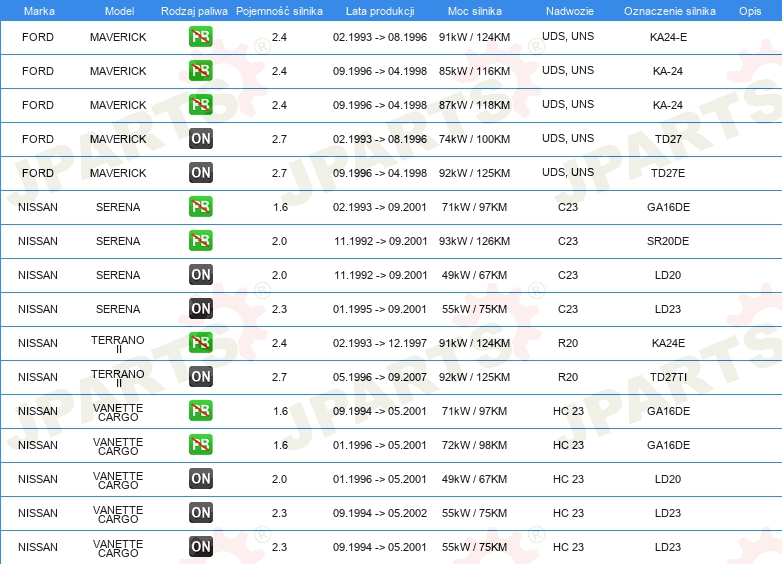This screenshot has height=564, width=782.
Task: Click the petrol icon in the Serena 1.6 GA16DE row
Action: 200,207
